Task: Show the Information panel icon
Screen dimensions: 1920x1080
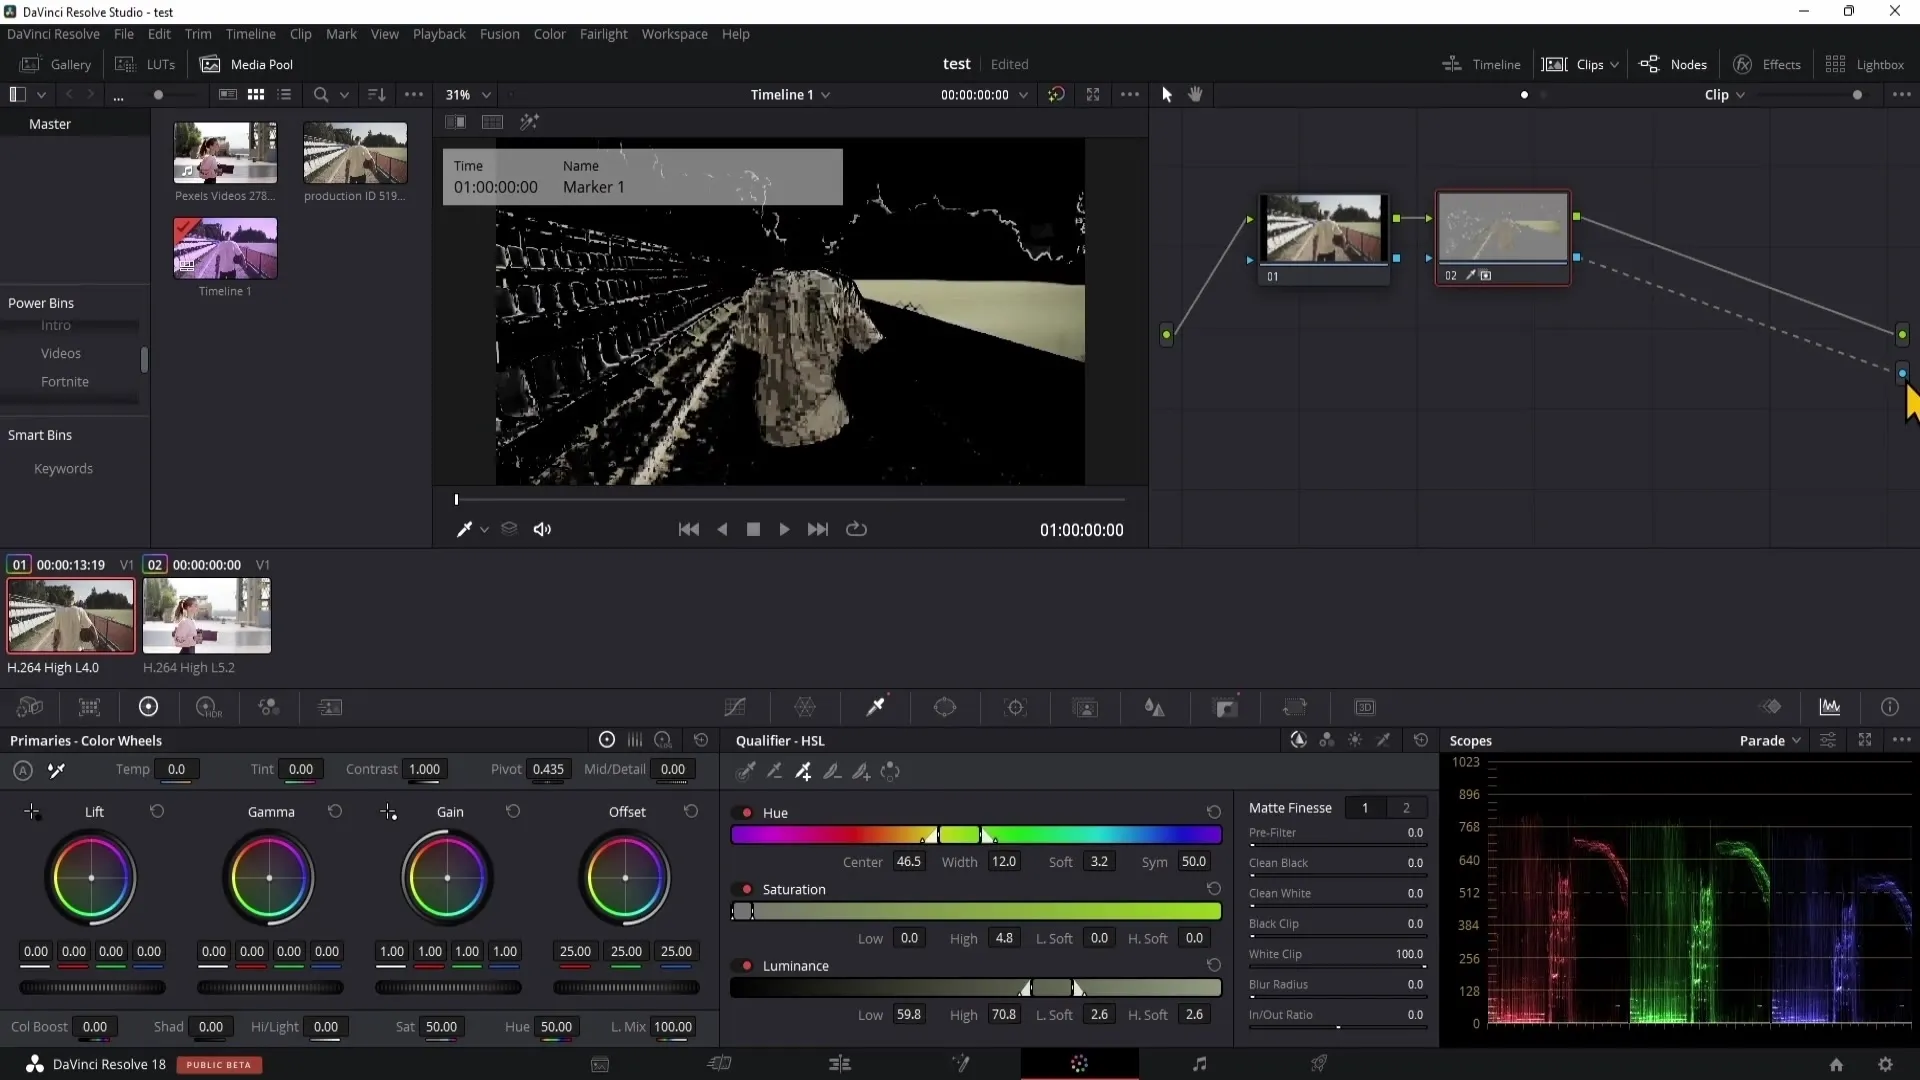Action: pos(1890,707)
